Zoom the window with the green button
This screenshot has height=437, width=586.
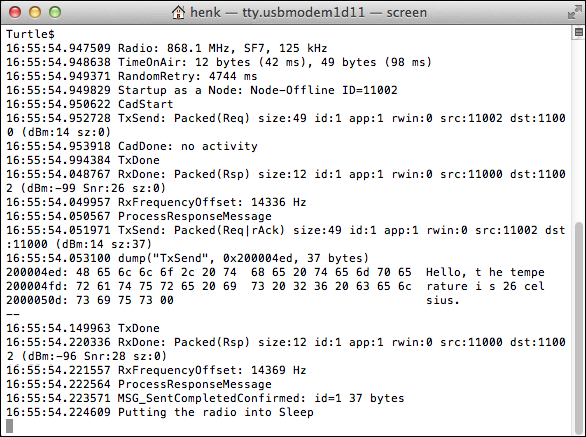(x=55, y=12)
